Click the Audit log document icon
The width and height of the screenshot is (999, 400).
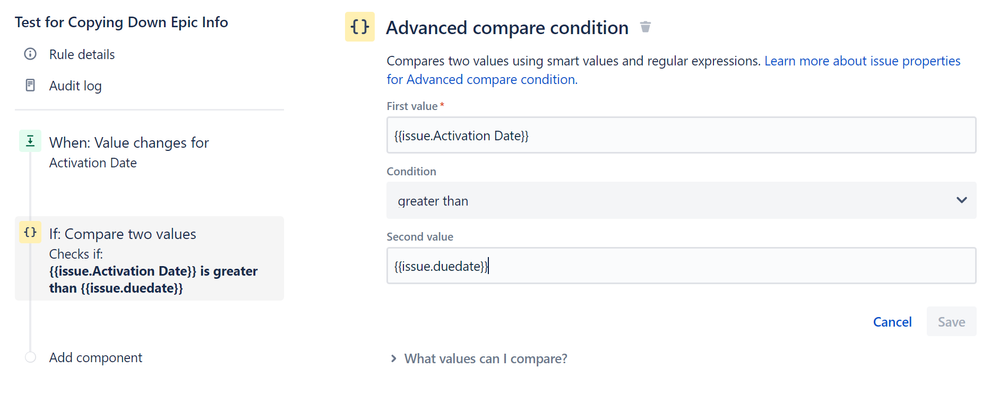click(30, 86)
